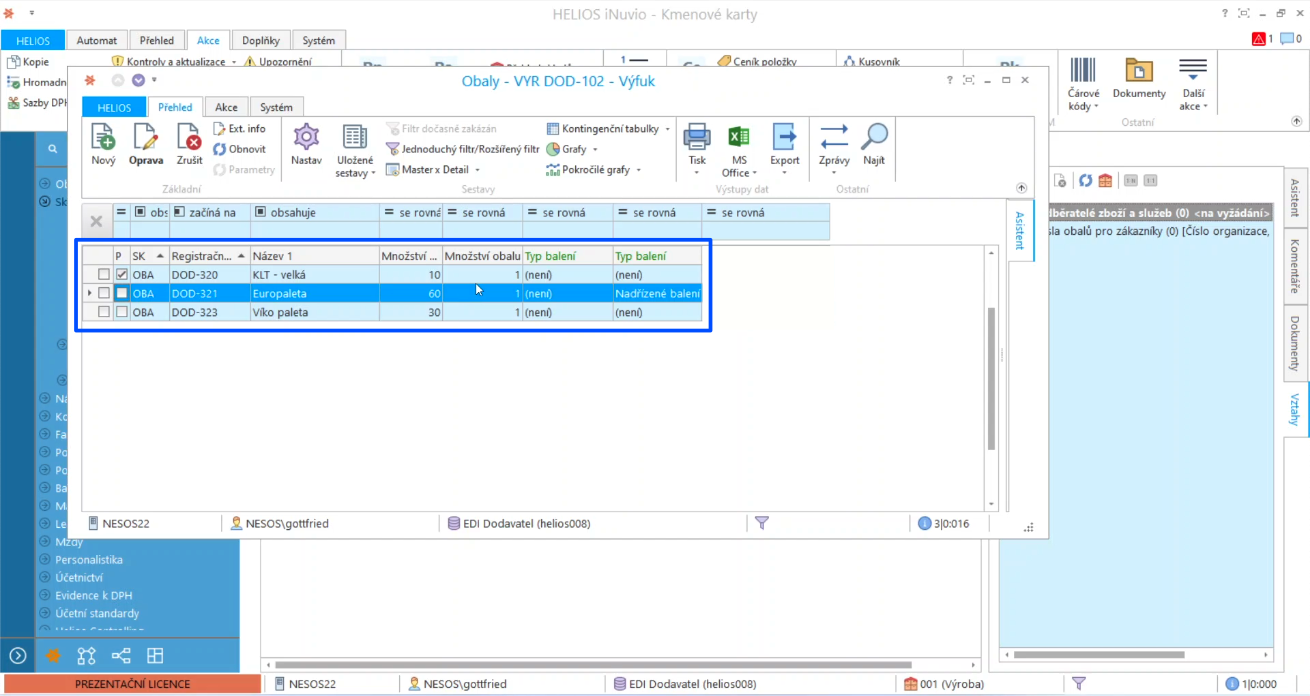
Task: Click the Dokumenty icon in main ribbon
Action: pos(1139,70)
